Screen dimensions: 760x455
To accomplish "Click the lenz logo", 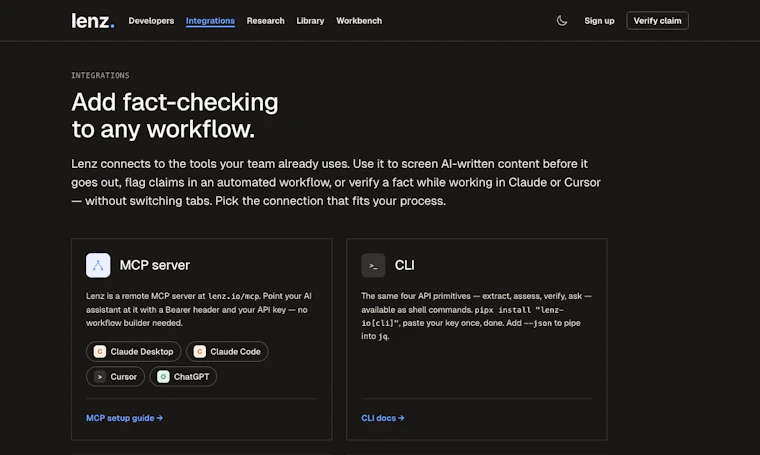I will coord(93,21).
